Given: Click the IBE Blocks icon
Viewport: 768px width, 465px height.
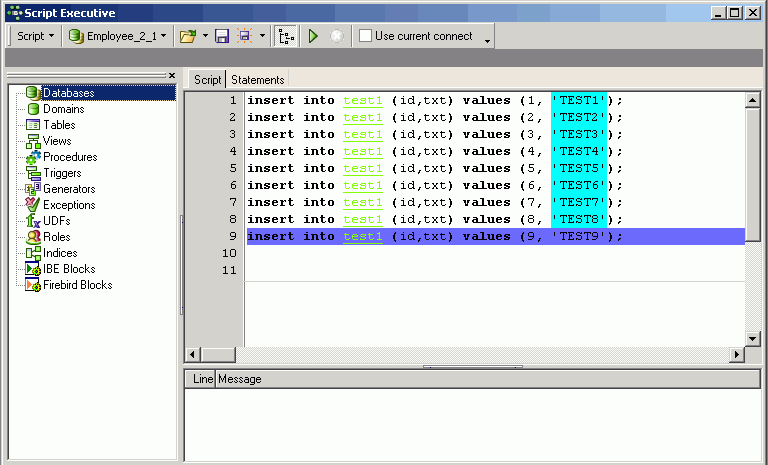Looking at the screenshot, I should [33, 269].
